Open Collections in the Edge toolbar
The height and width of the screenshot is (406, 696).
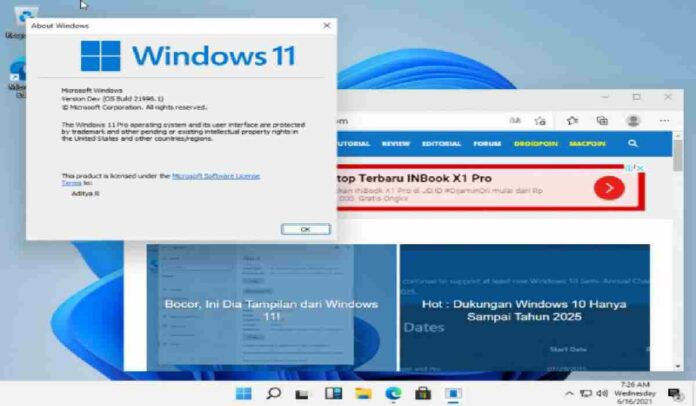coord(602,121)
